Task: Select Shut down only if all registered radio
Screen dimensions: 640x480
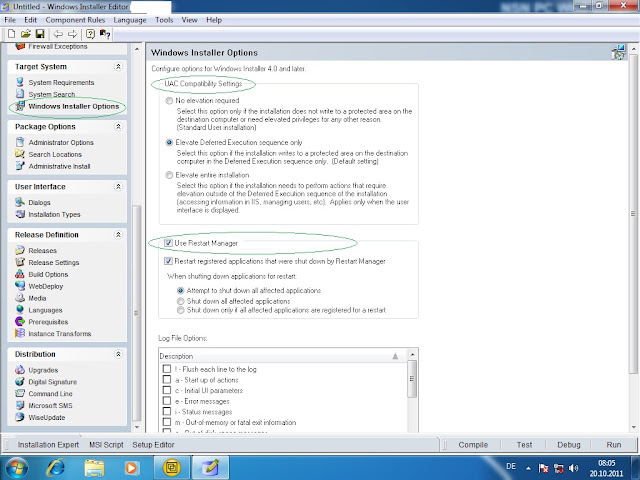Action: (x=180, y=310)
